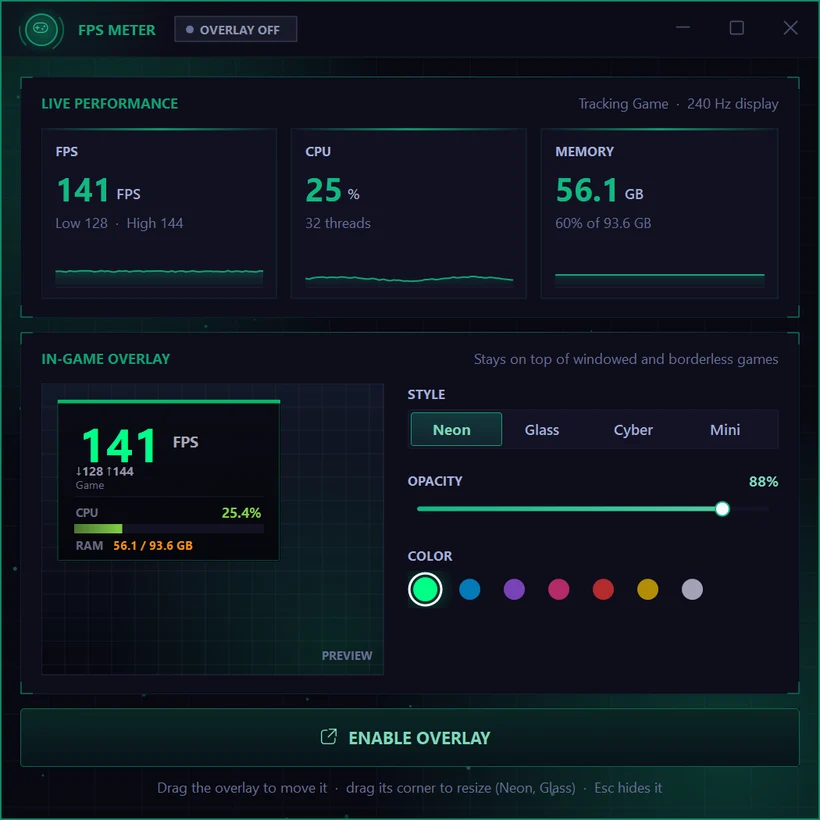820x820 pixels.
Task: Click the FPS live performance card graph
Action: (x=159, y=277)
